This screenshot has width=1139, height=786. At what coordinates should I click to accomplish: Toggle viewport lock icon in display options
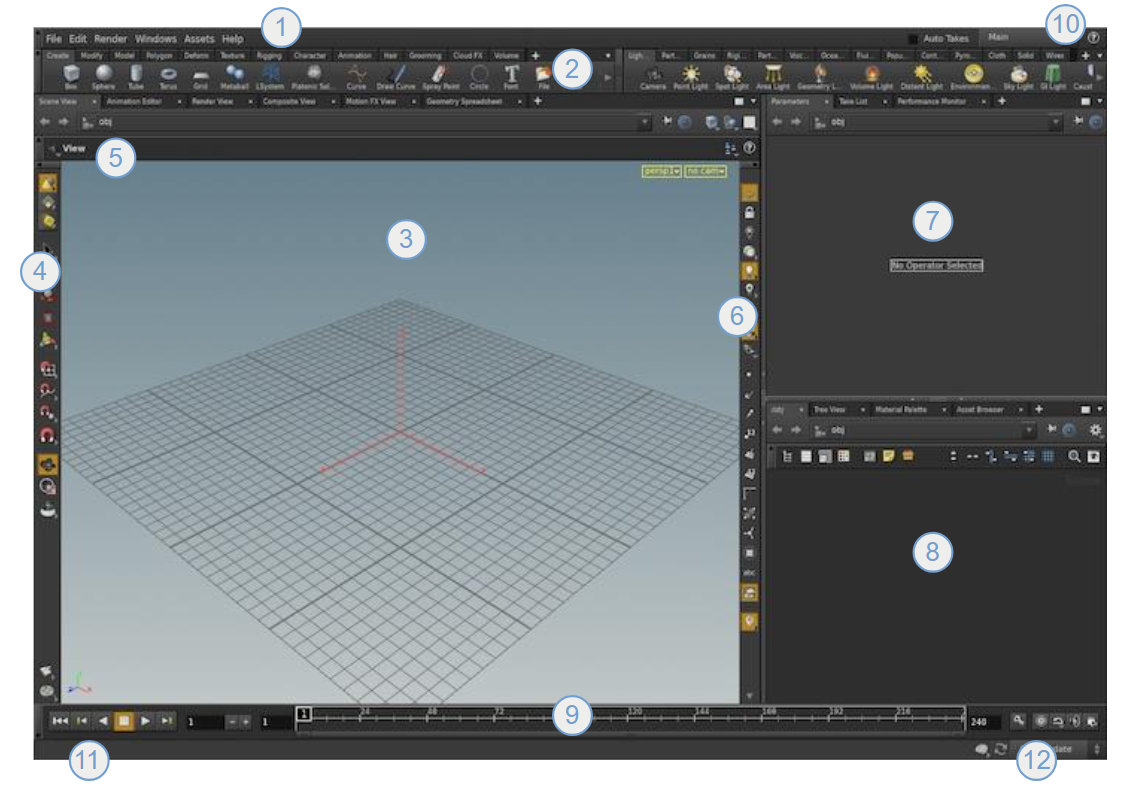pos(749,213)
